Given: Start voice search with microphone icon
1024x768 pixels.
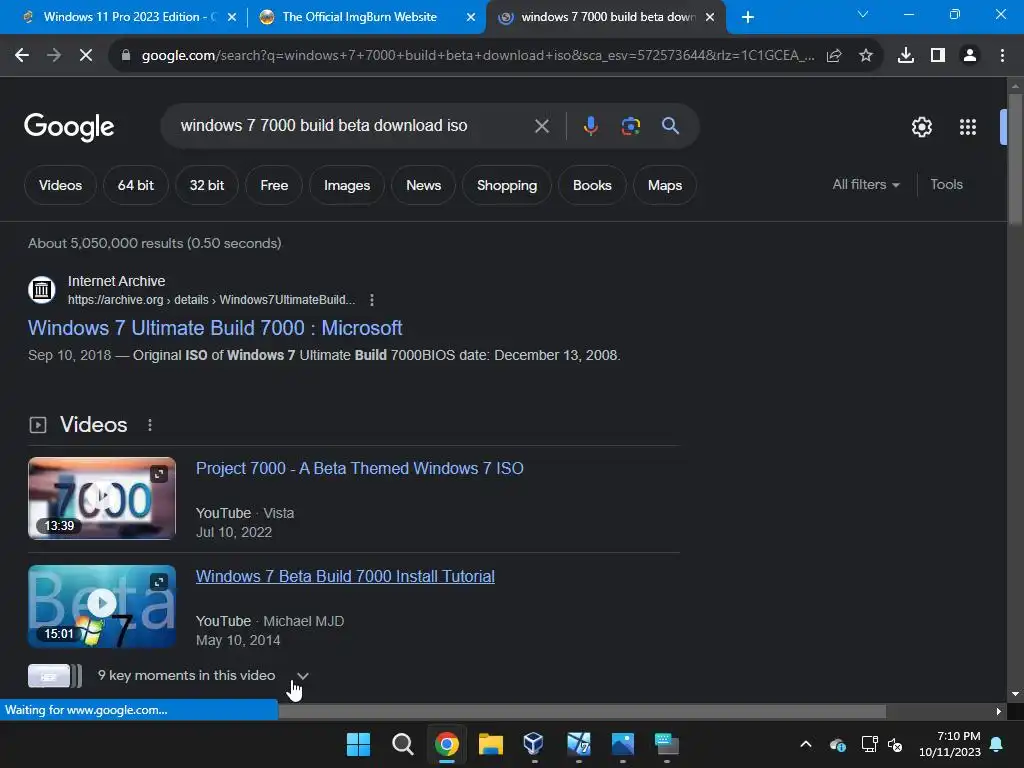Looking at the screenshot, I should [x=590, y=126].
